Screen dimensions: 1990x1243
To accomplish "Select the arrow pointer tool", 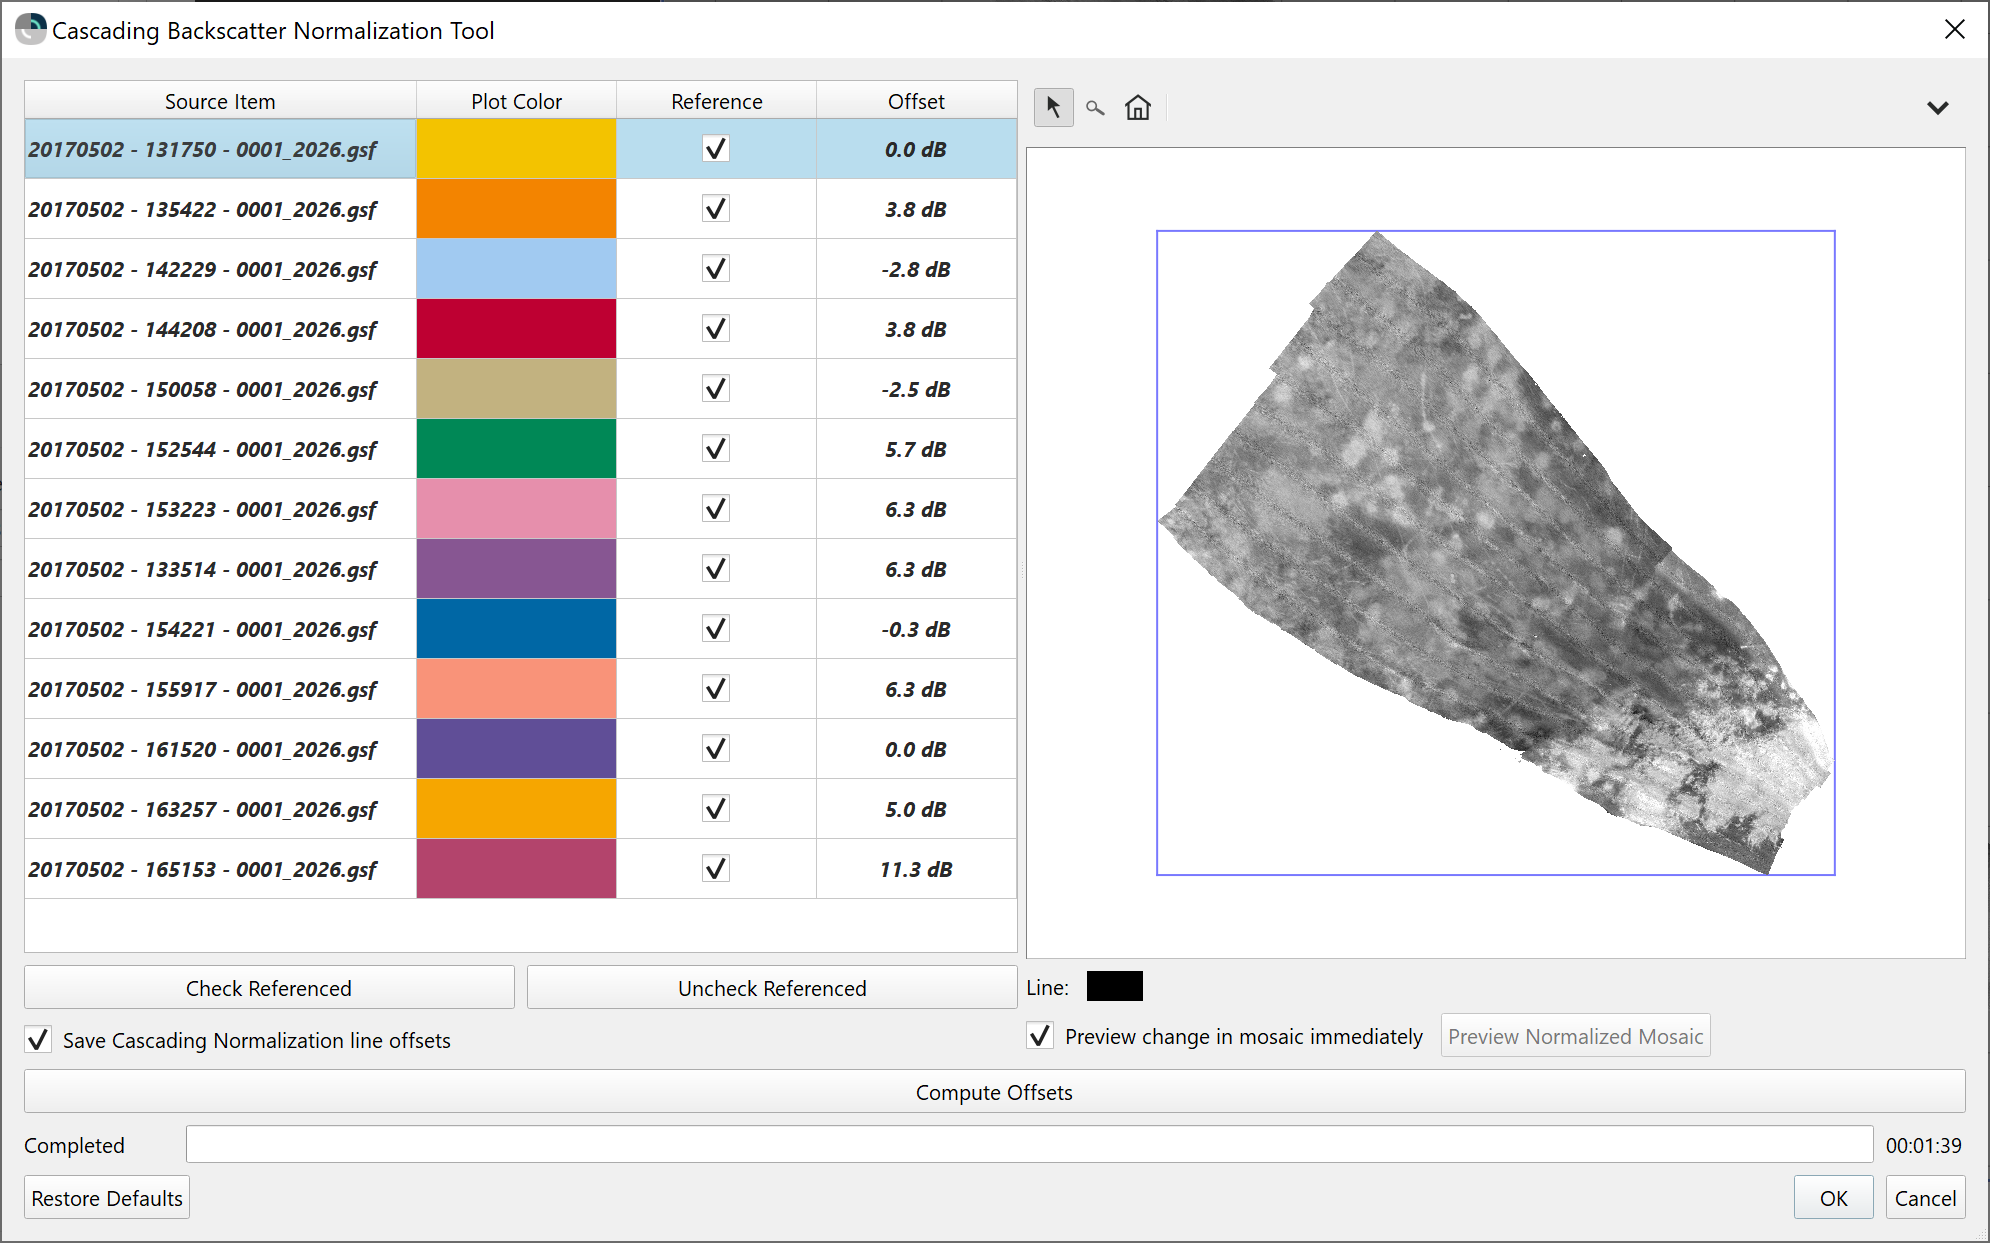I will click(1053, 107).
